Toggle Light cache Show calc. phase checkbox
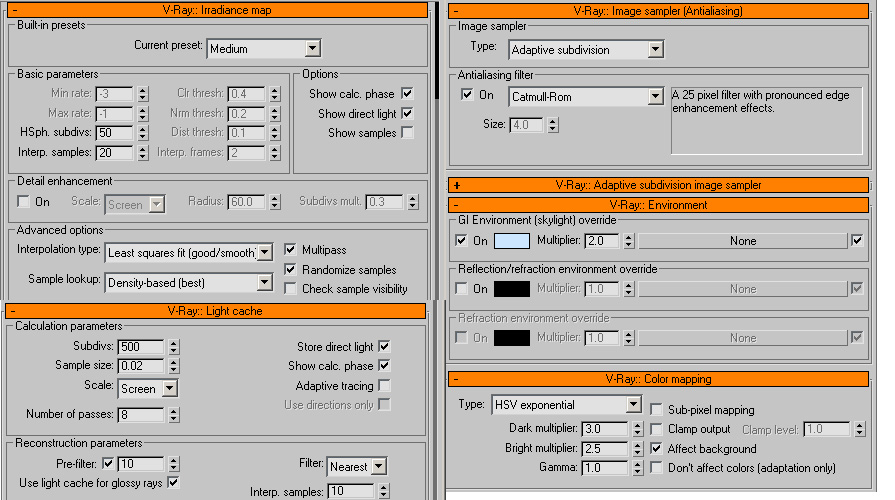 point(384,365)
